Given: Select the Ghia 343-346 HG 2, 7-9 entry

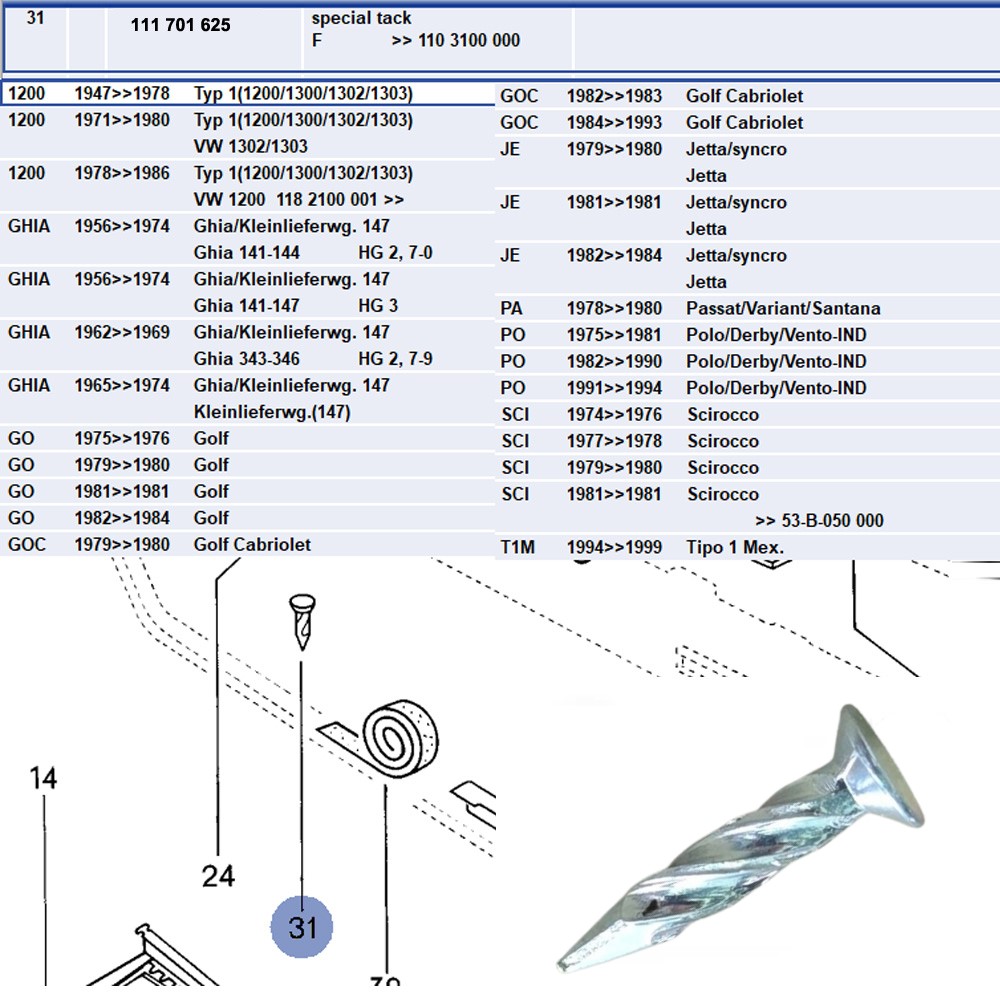Looking at the screenshot, I should pos(312,359).
